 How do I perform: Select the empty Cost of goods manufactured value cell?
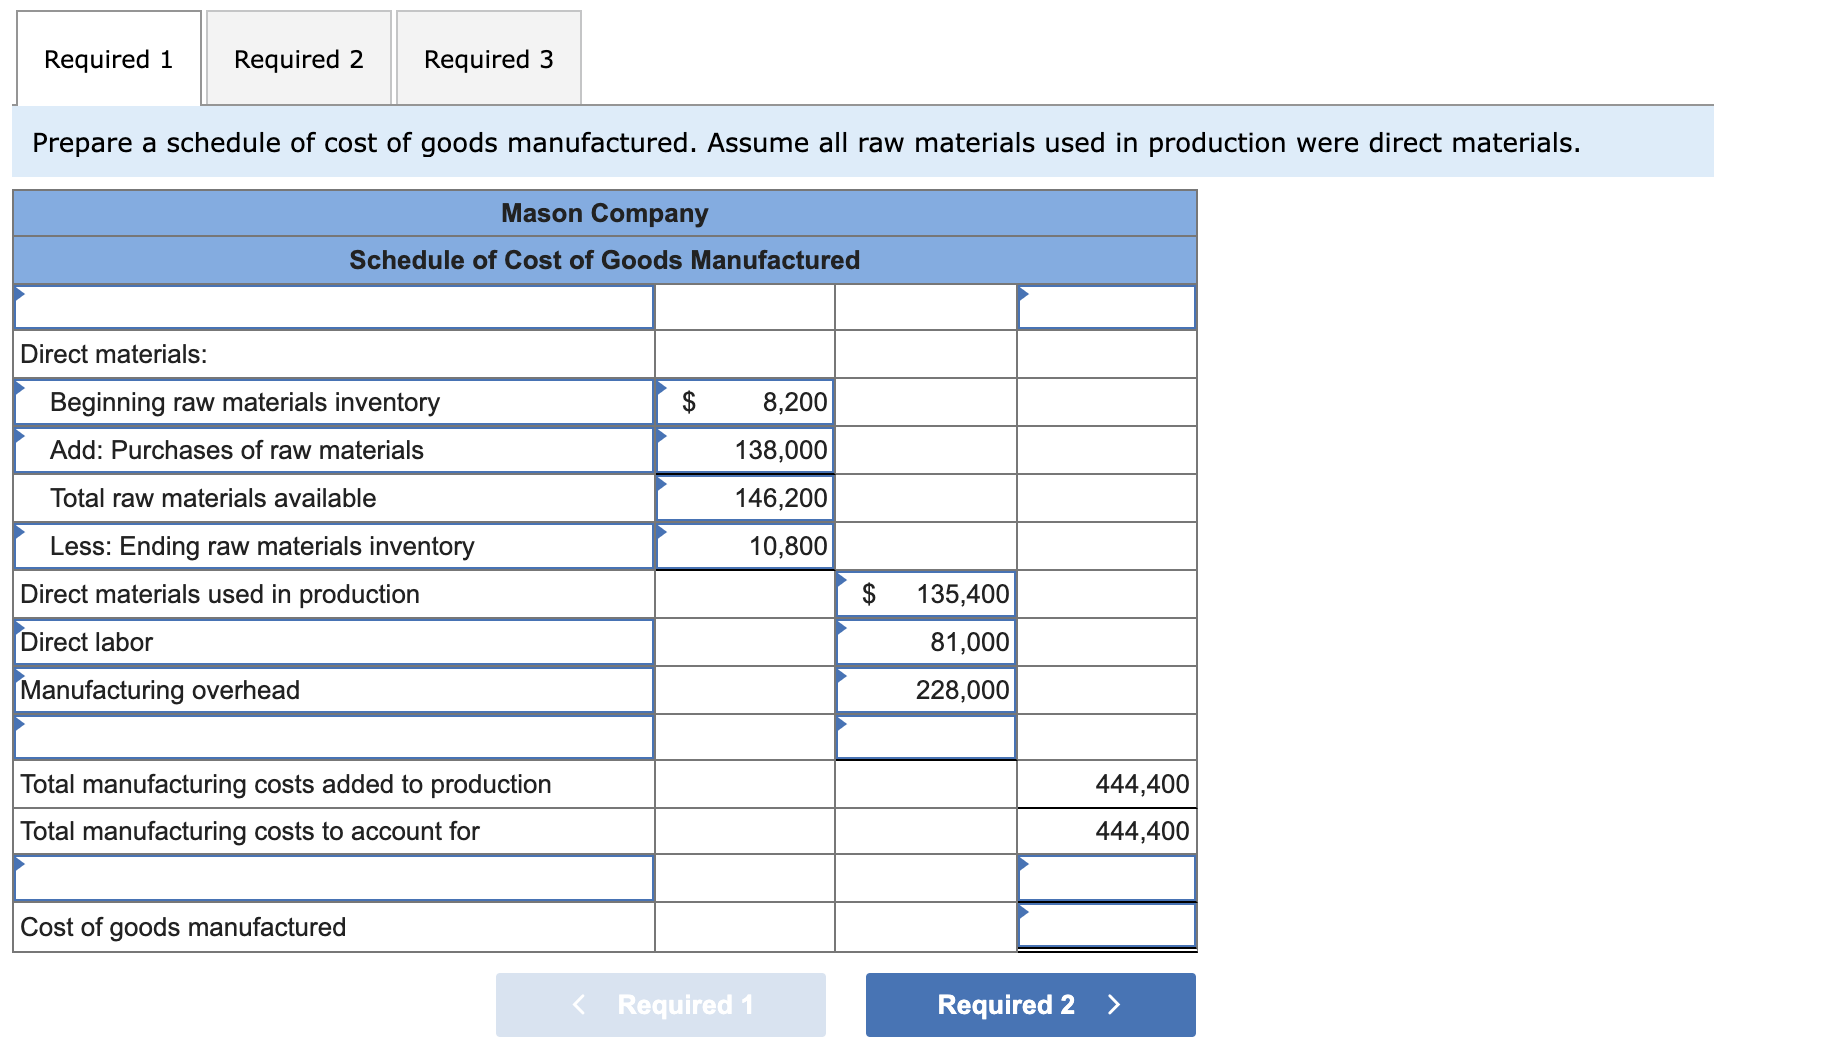coord(1106,925)
